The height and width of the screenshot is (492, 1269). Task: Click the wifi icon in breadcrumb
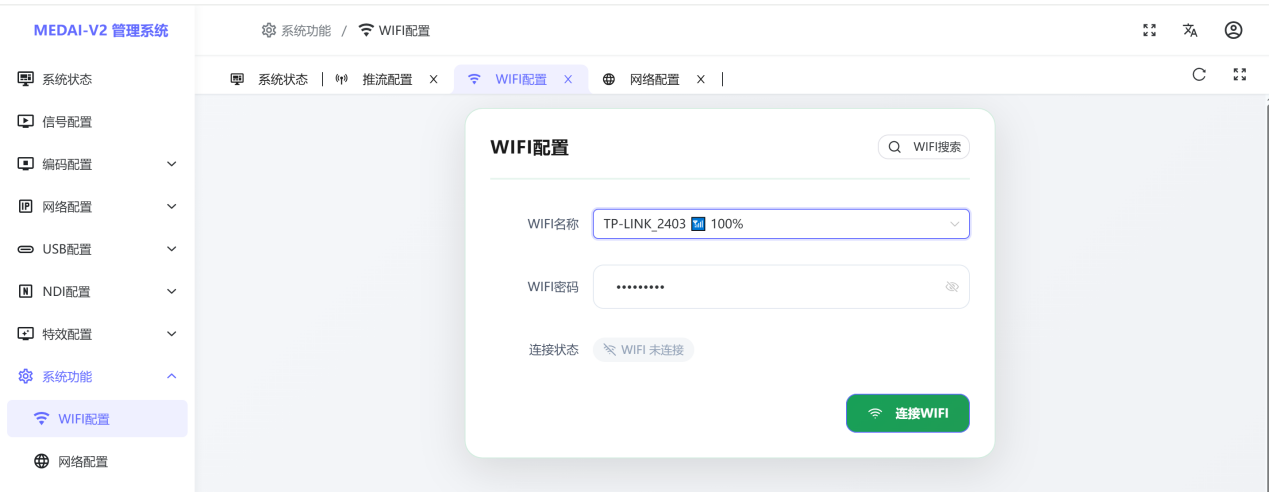click(x=366, y=30)
